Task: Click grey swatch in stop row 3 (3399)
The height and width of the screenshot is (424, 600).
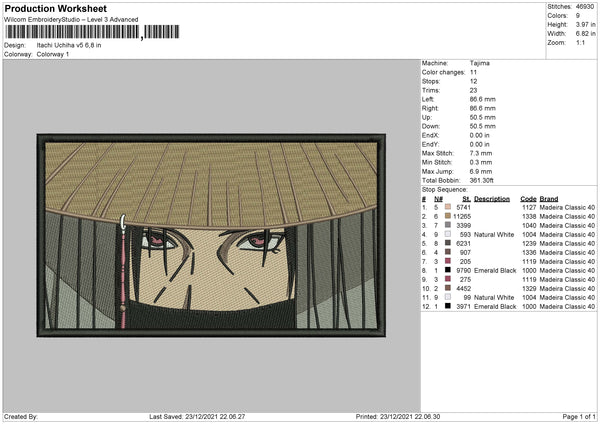Action: [x=448, y=225]
